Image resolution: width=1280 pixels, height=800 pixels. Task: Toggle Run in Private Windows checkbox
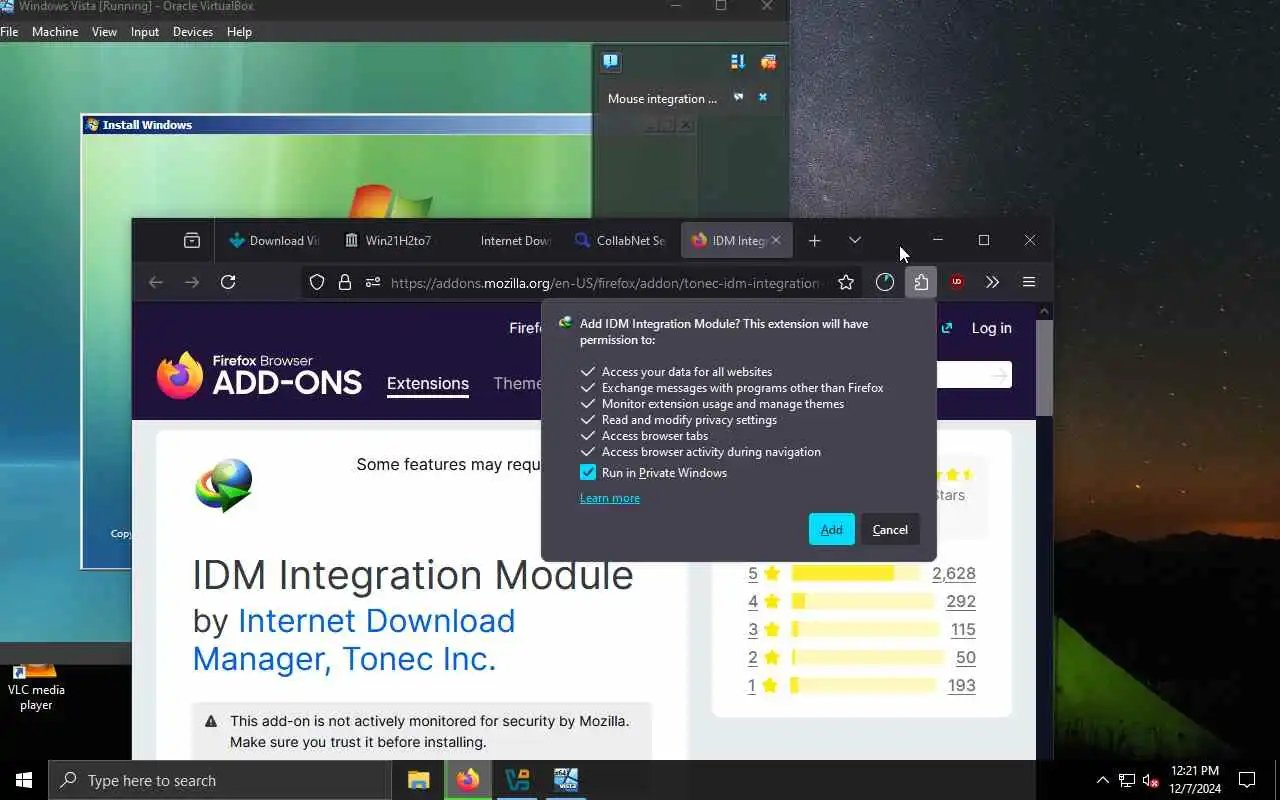point(588,473)
